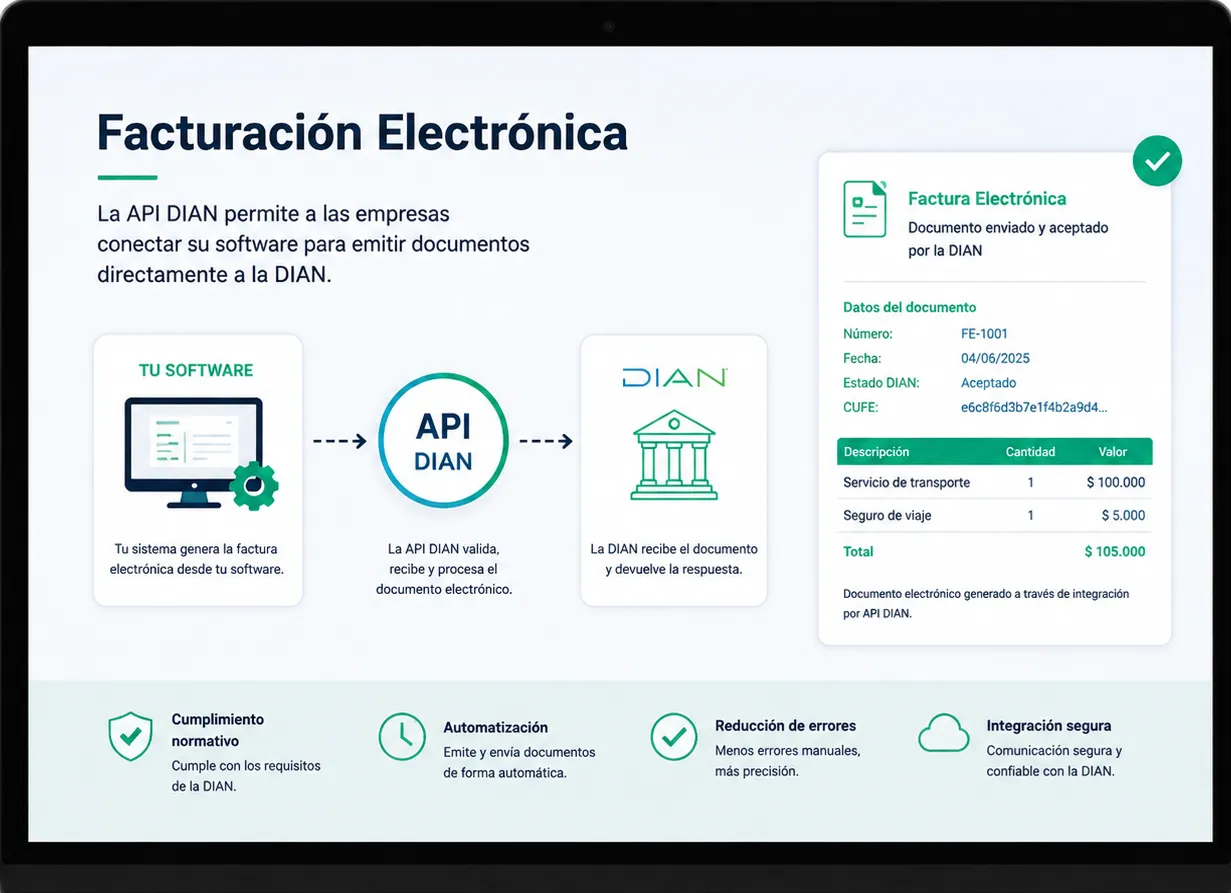Viewport: 1231px width, 893px height.
Task: Click the Descripción column header
Action: pos(877,452)
